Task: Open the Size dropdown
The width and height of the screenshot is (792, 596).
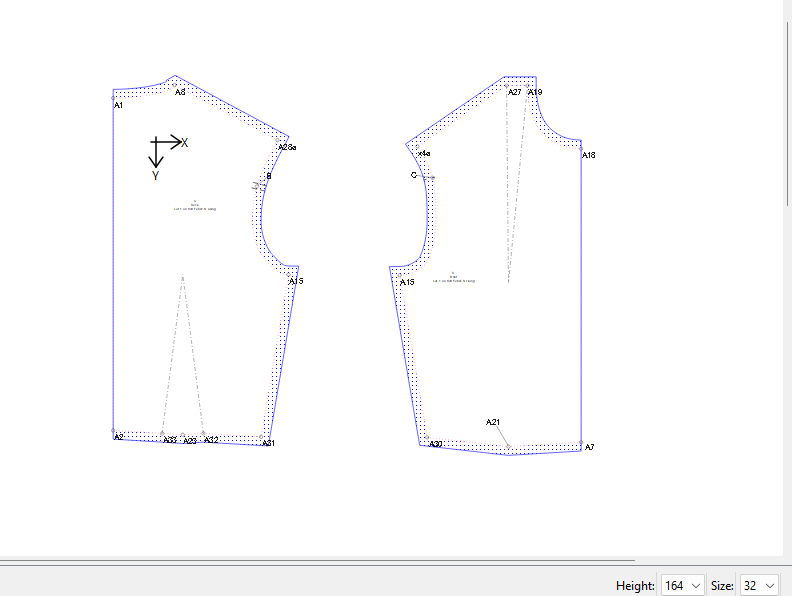Action: (758, 585)
